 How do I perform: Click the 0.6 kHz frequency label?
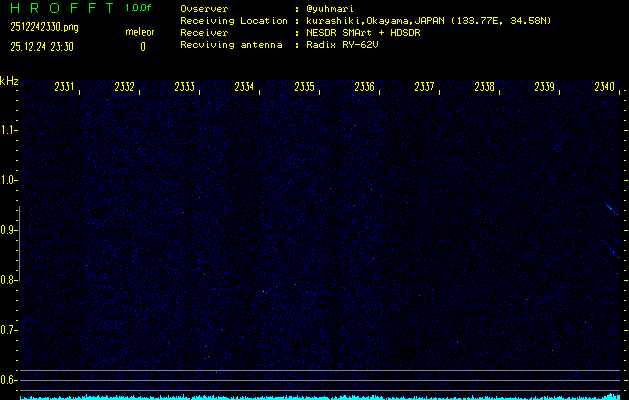pyautogui.click(x=9, y=380)
